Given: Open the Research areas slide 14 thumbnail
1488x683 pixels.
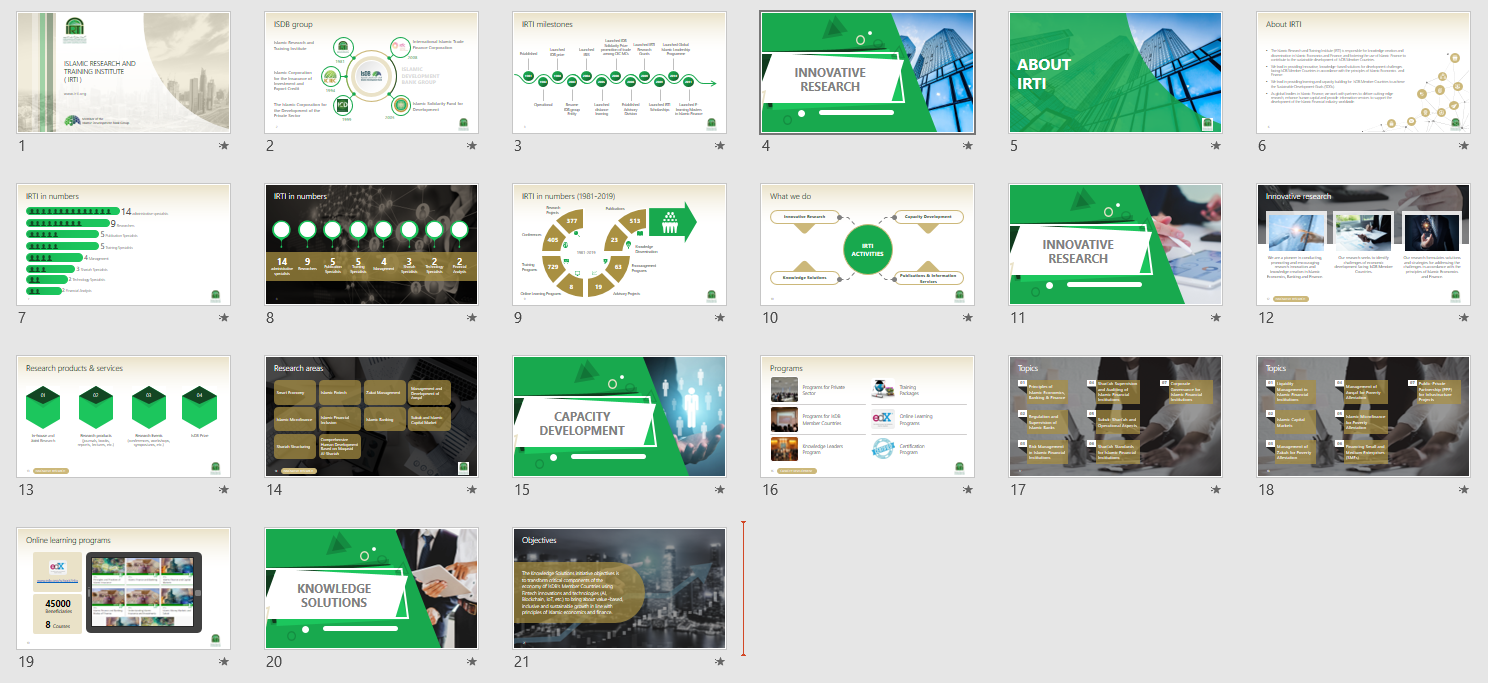Looking at the screenshot, I should 371,416.
